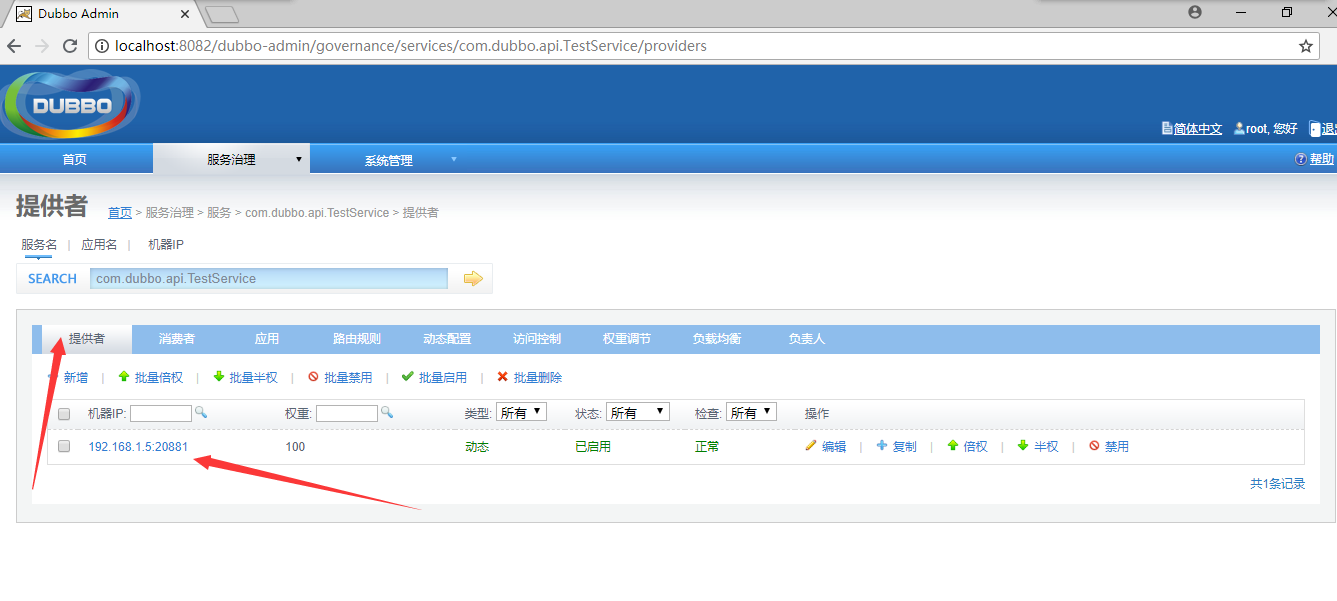Open the new tab button
The height and width of the screenshot is (601, 1337).
coord(221,14)
